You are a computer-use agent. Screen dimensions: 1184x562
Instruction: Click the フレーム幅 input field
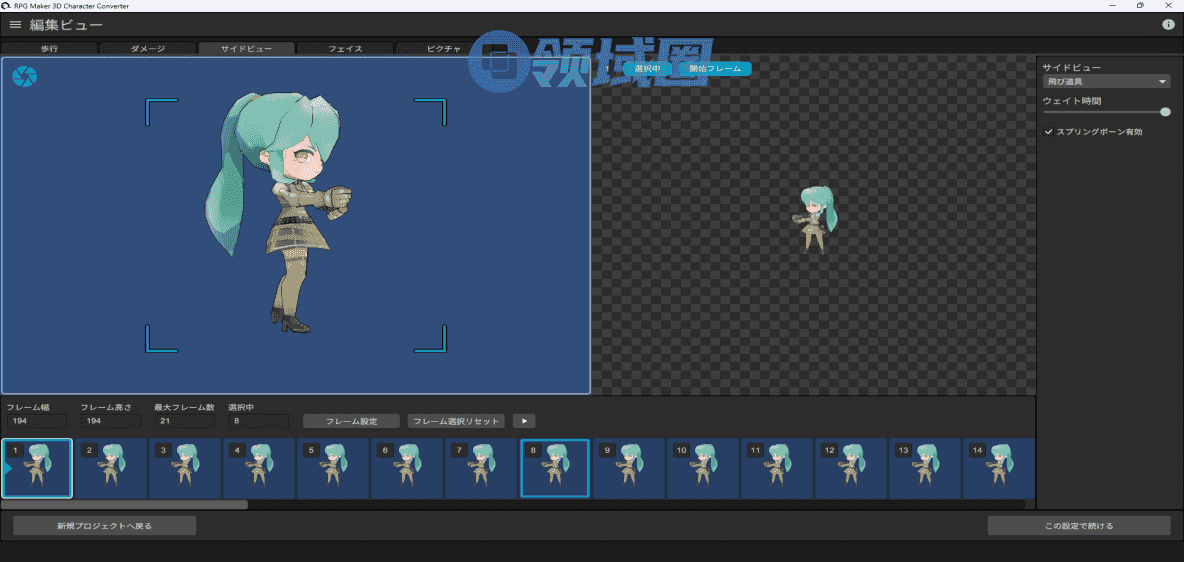(x=36, y=421)
